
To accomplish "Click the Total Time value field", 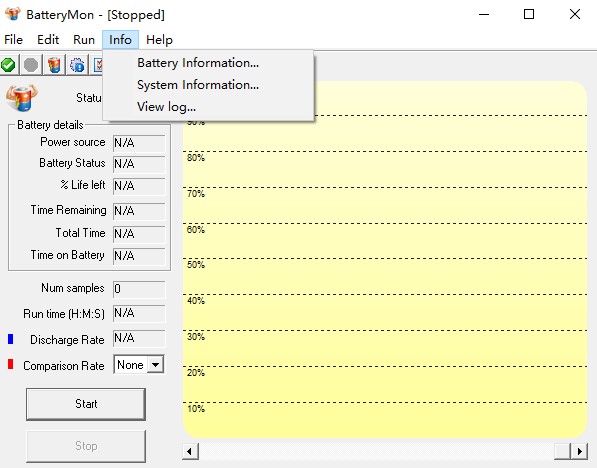I will [139, 234].
